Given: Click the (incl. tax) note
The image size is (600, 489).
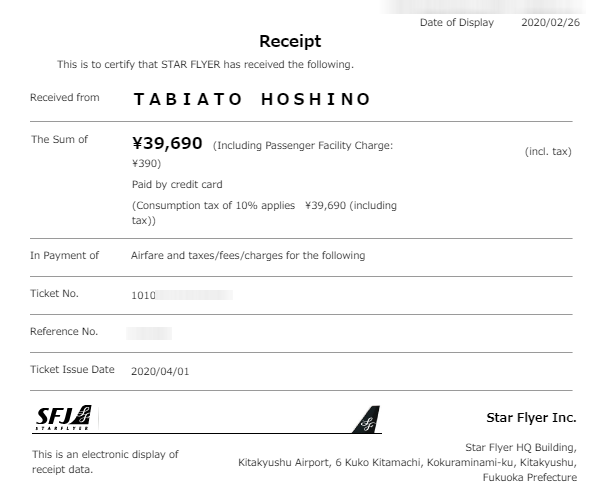Looking at the screenshot, I should 548,152.
